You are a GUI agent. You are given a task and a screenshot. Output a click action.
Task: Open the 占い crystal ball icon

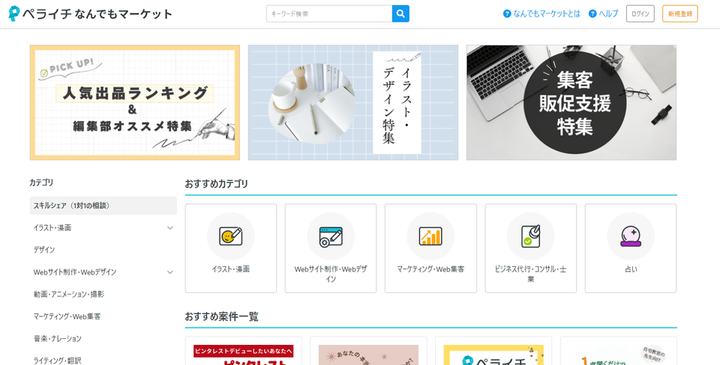pyautogui.click(x=630, y=236)
